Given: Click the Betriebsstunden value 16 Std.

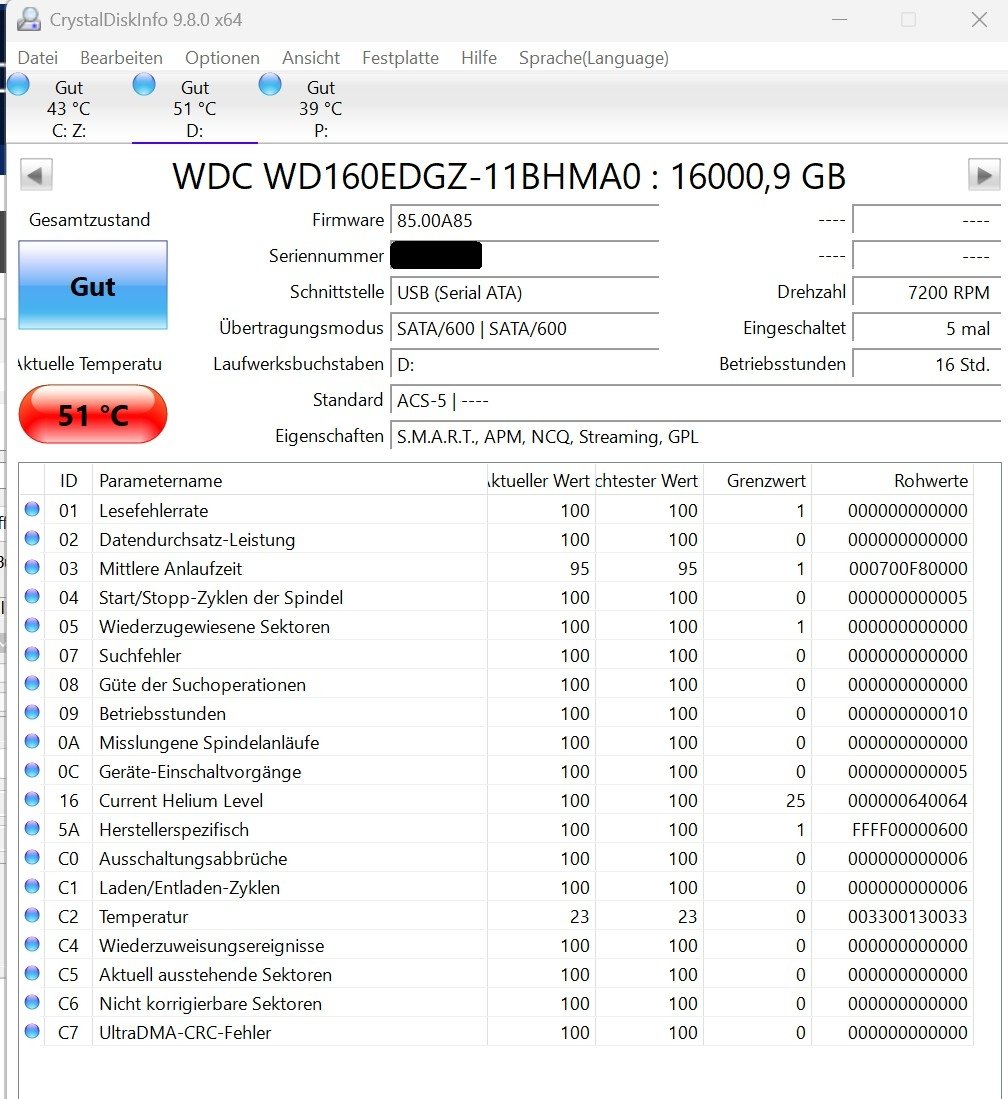Looking at the screenshot, I should point(927,364).
